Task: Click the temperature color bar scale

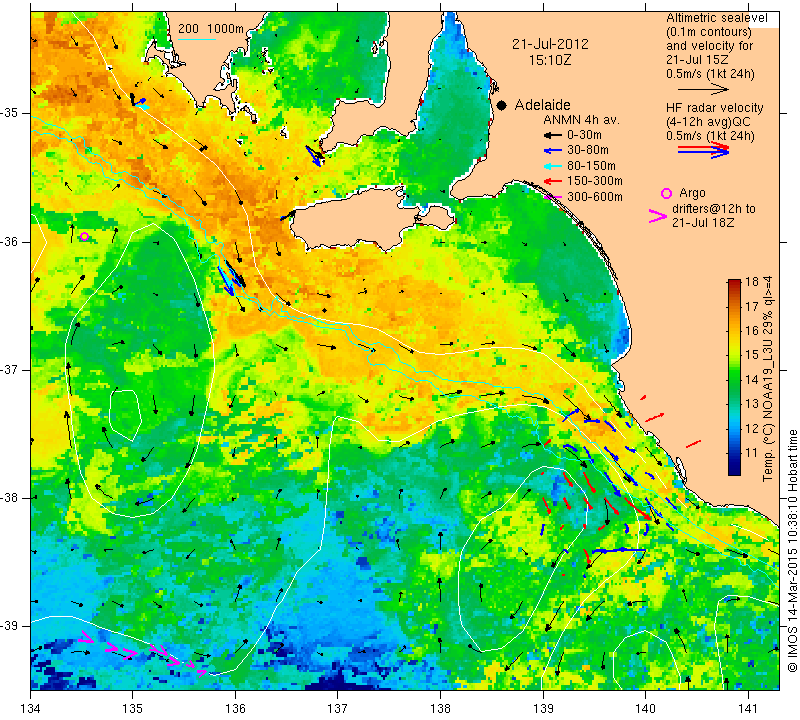Action: coord(734,377)
